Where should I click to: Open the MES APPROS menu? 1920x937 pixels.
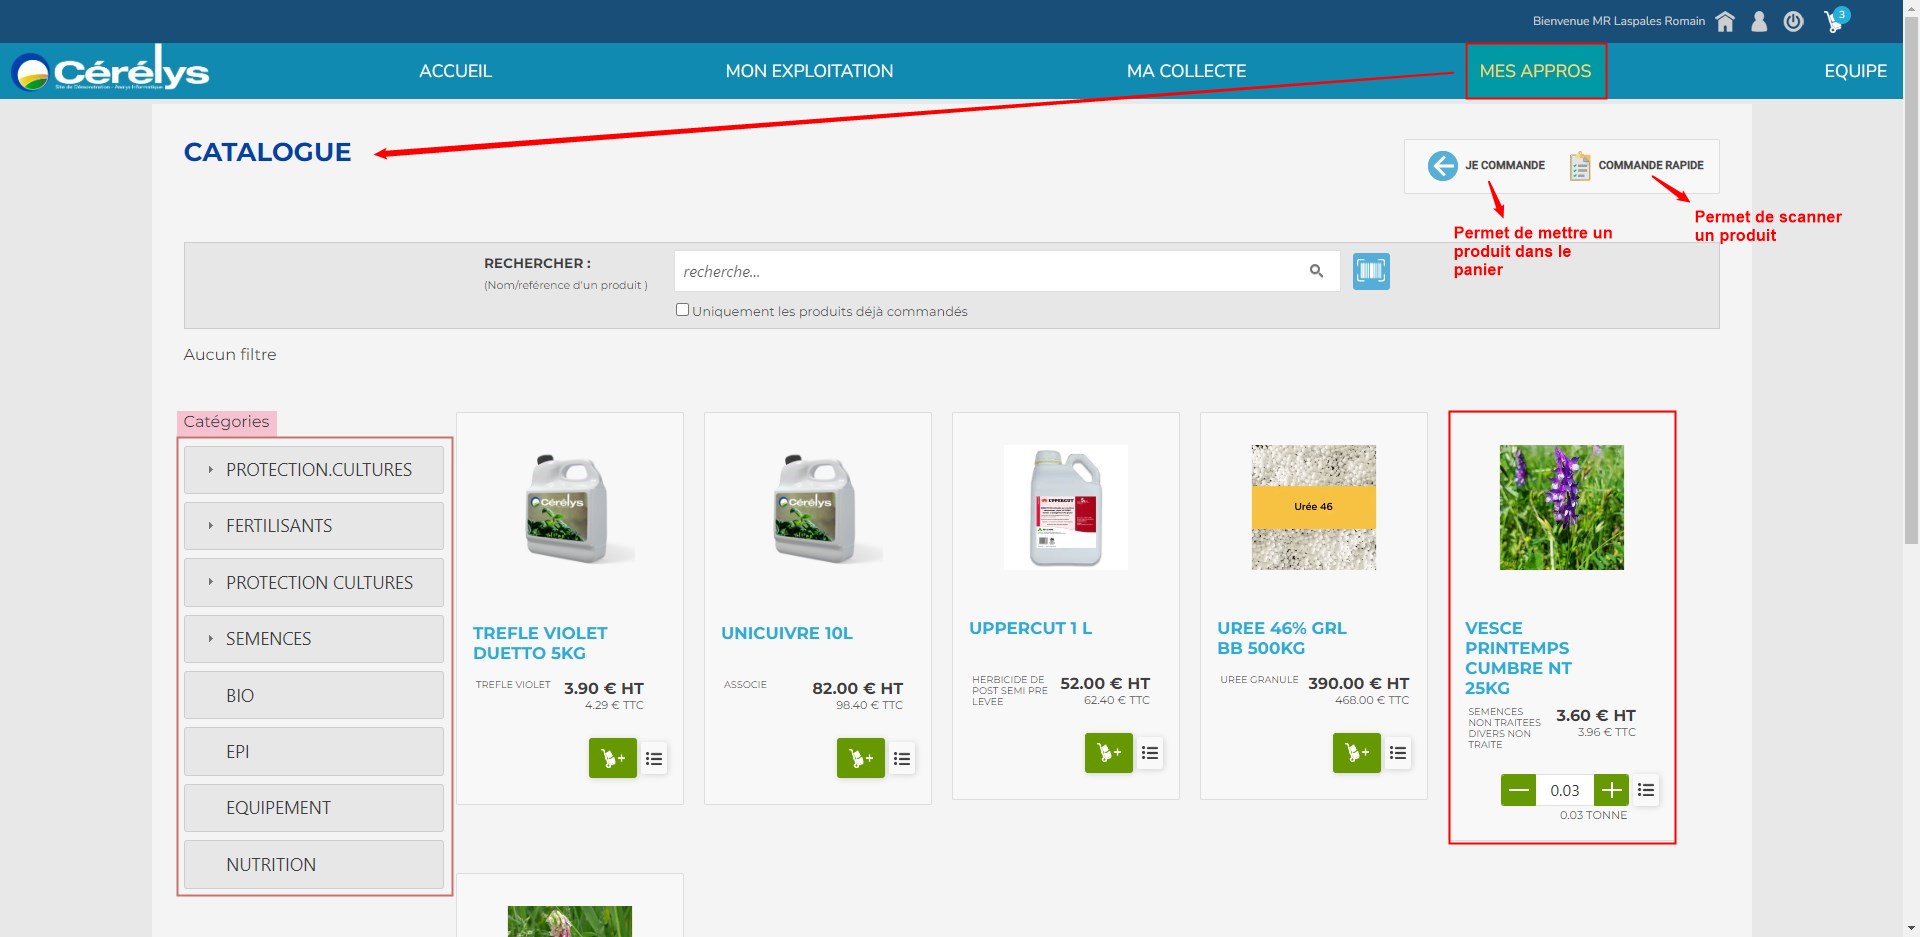1535,71
